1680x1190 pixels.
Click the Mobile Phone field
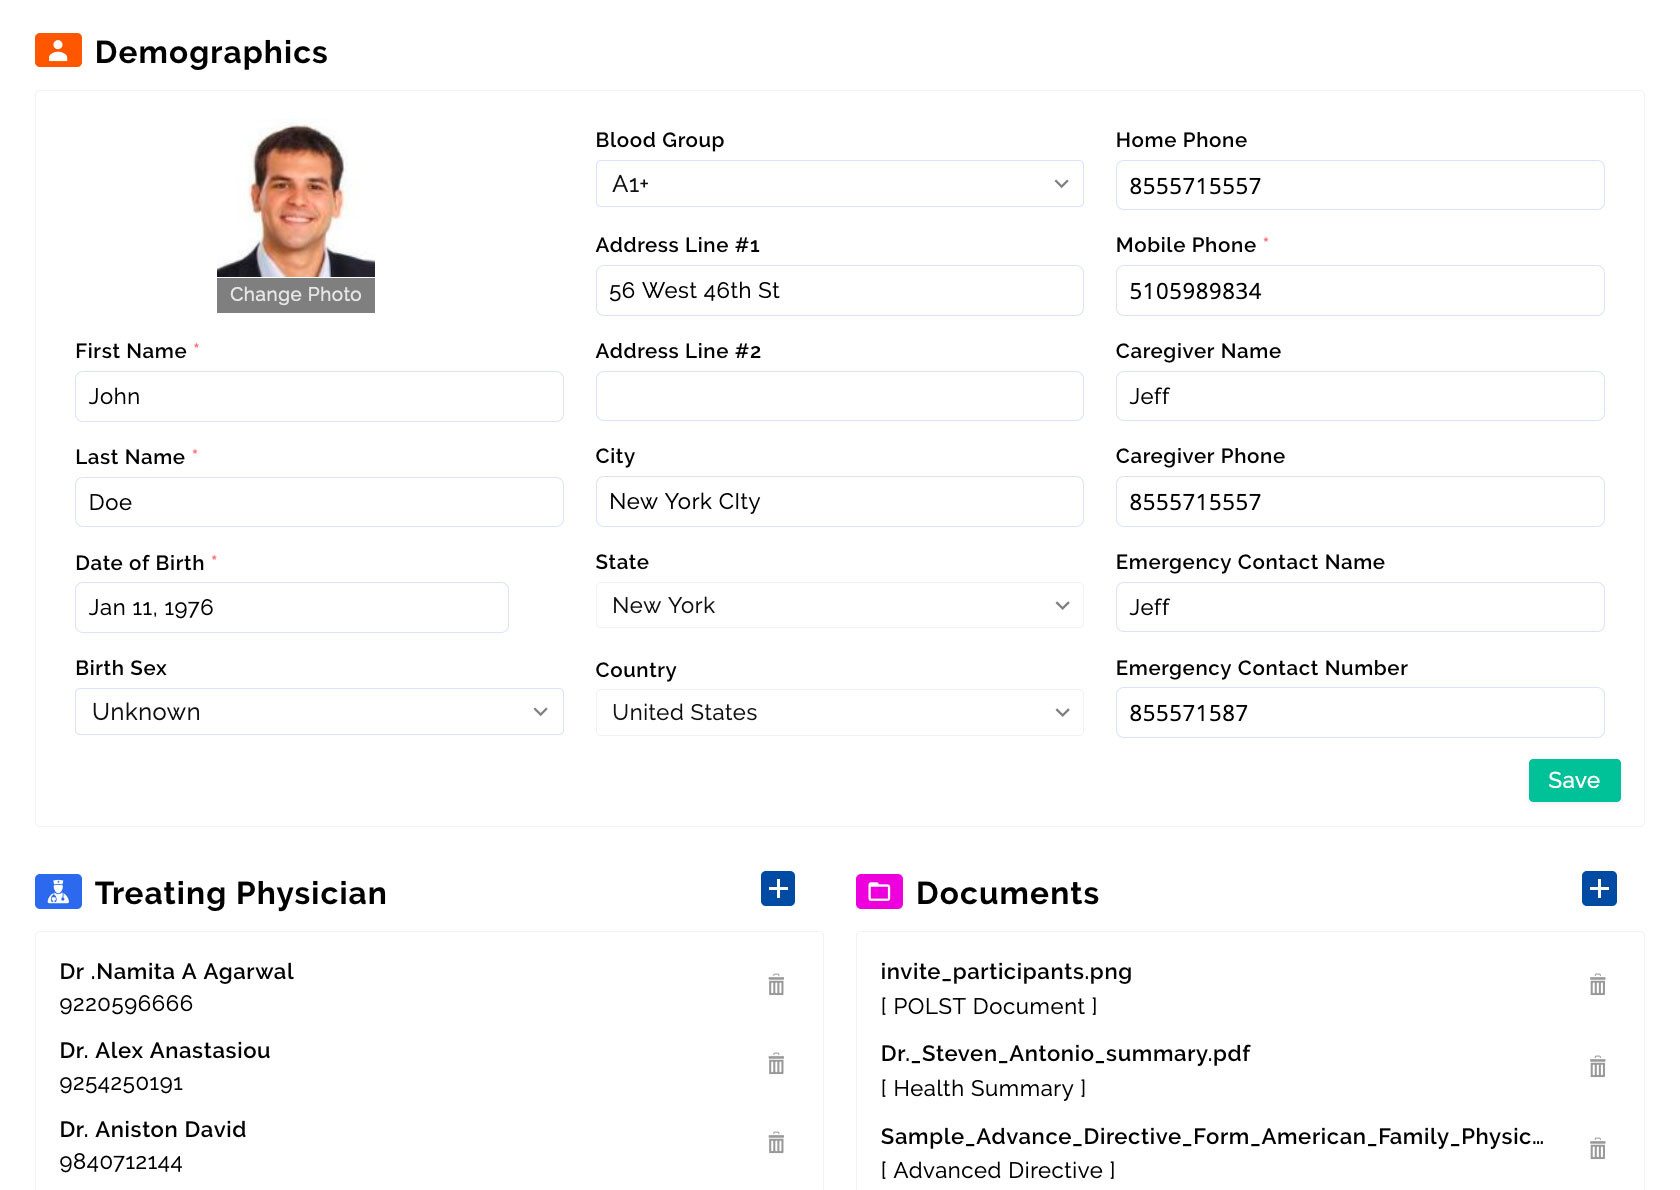tap(1359, 291)
